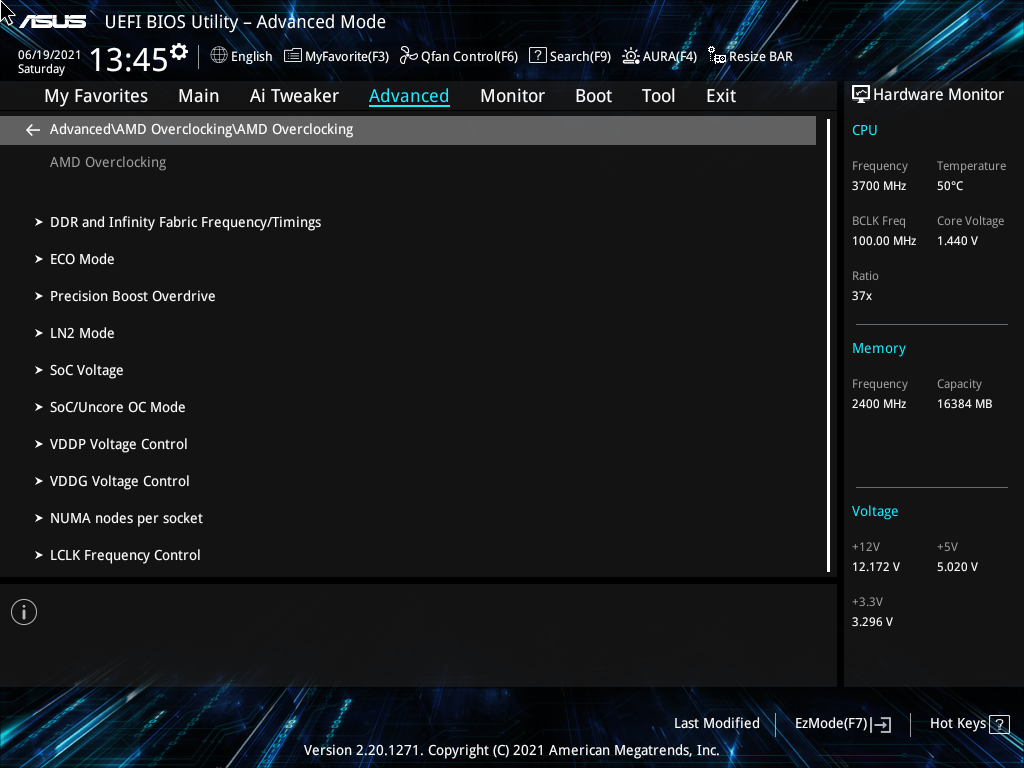
Task: Go to the Monitor tab
Action: 512,96
